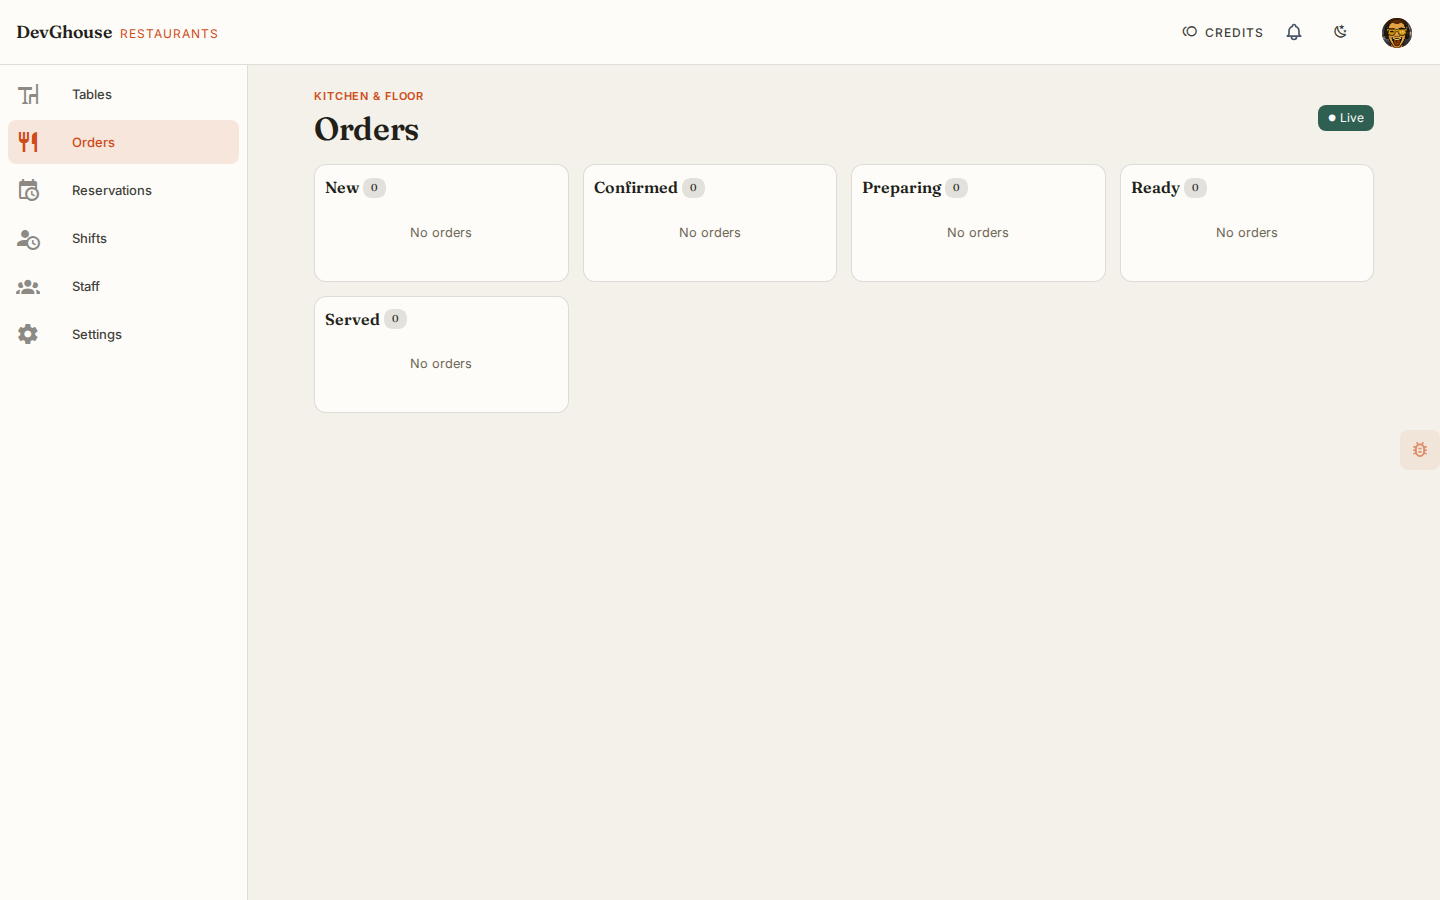
Task: Click the DevGhouse Restaurants logo
Action: tap(117, 32)
